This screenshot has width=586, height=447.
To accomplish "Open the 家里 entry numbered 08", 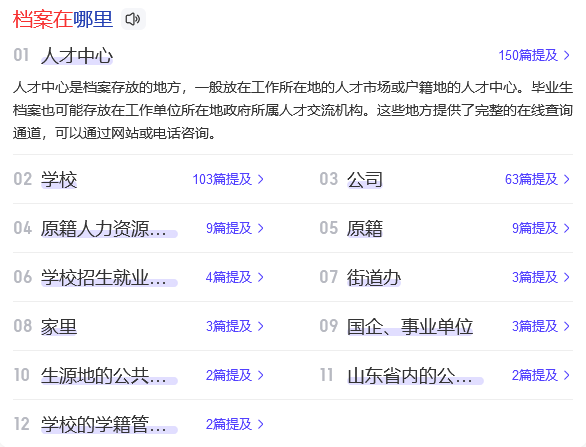I will 59,326.
